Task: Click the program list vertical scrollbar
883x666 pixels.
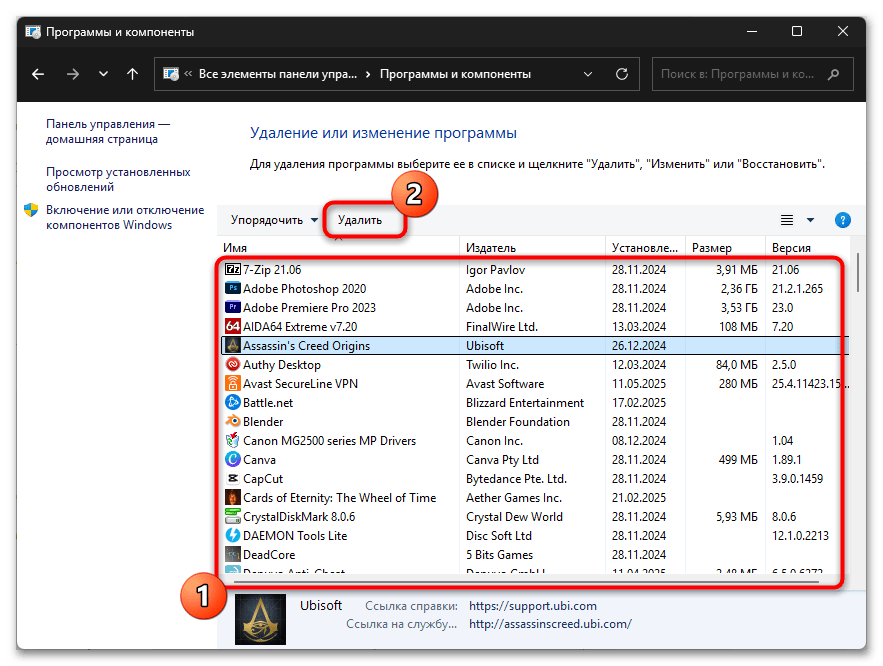Action: point(858,272)
